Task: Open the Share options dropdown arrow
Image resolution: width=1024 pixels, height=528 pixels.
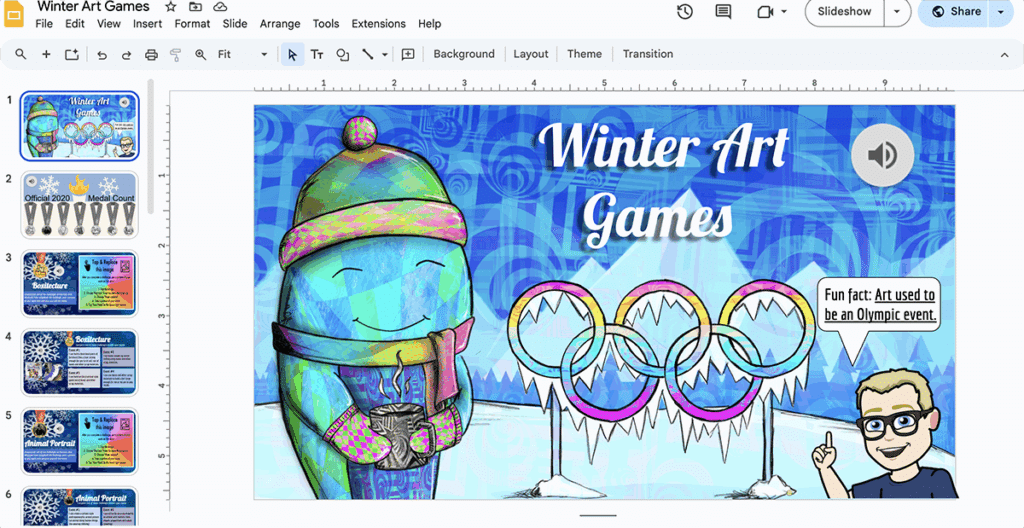Action: coord(1000,12)
